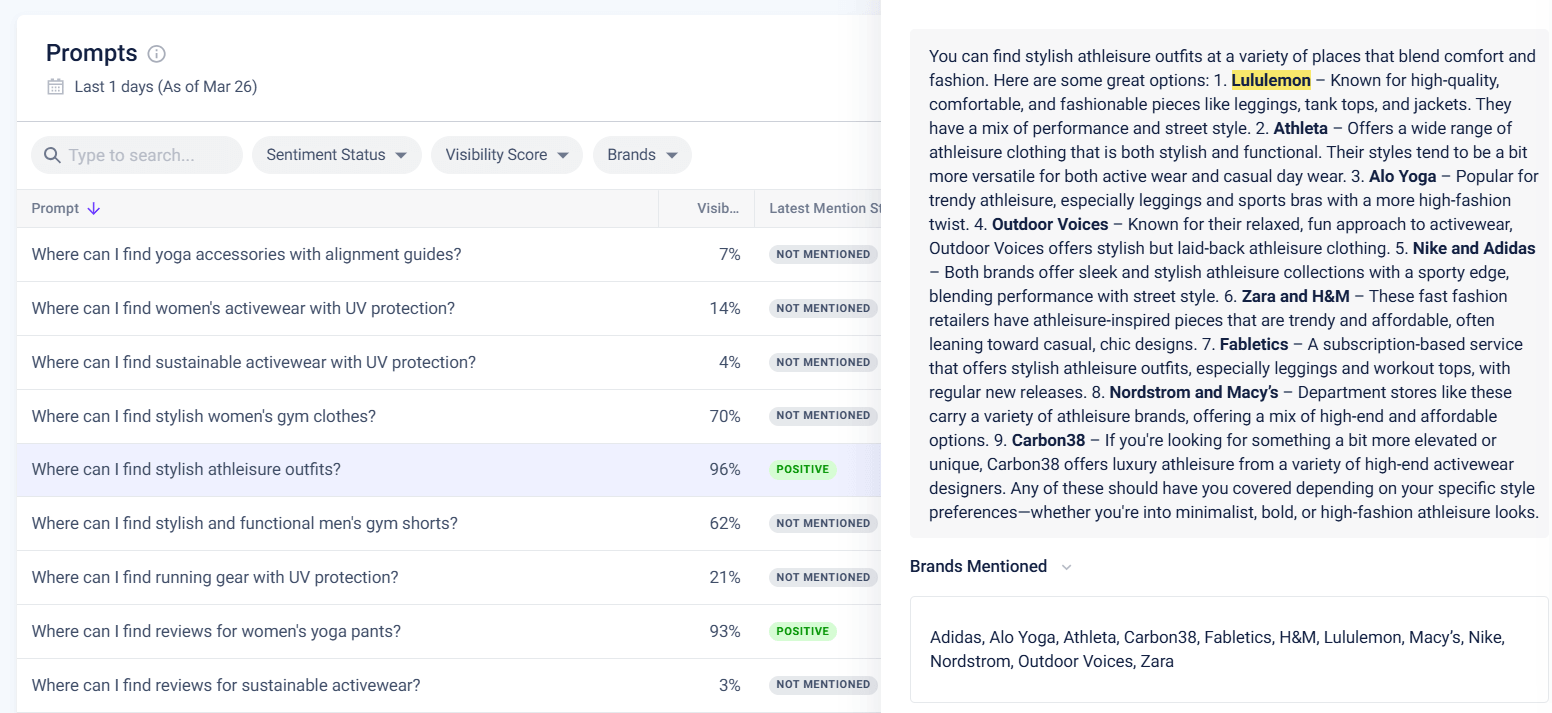Open the Visibility Score filter dropdown
Image resolution: width=1552 pixels, height=713 pixels.
(507, 155)
